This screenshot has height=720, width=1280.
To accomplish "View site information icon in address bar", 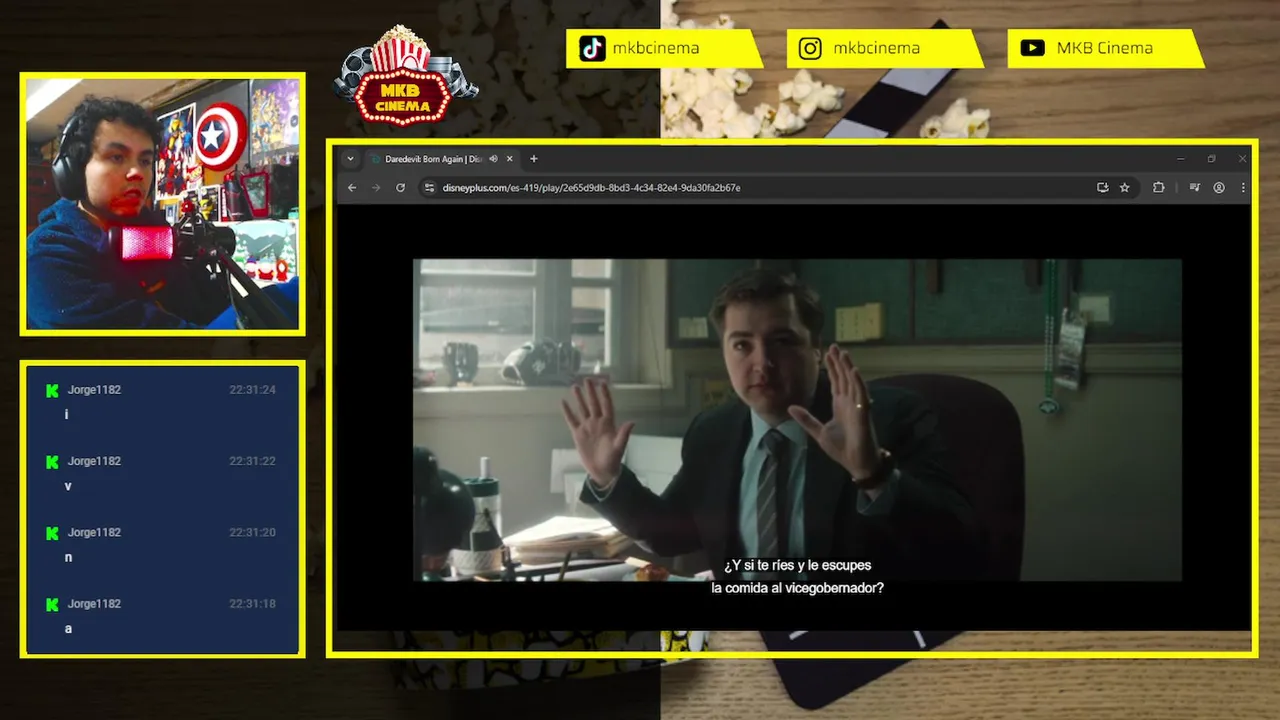I will (x=429, y=187).
